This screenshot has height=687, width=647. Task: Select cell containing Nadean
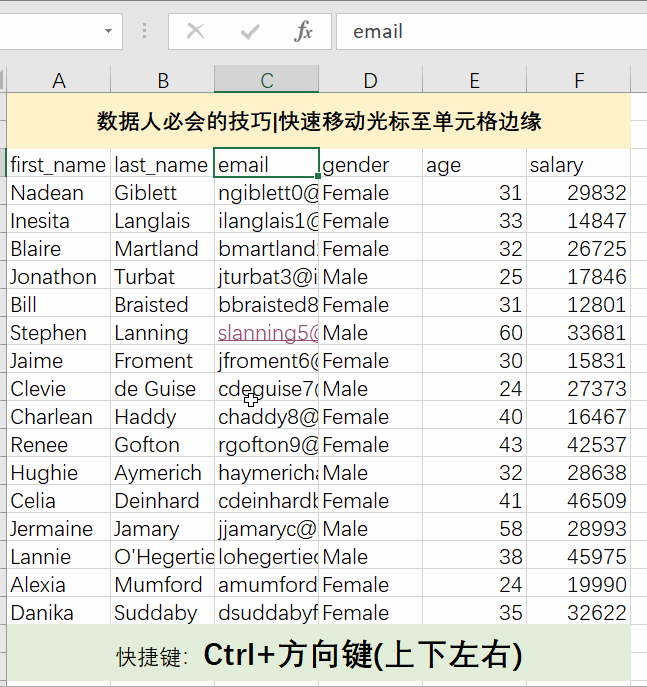coord(59,191)
